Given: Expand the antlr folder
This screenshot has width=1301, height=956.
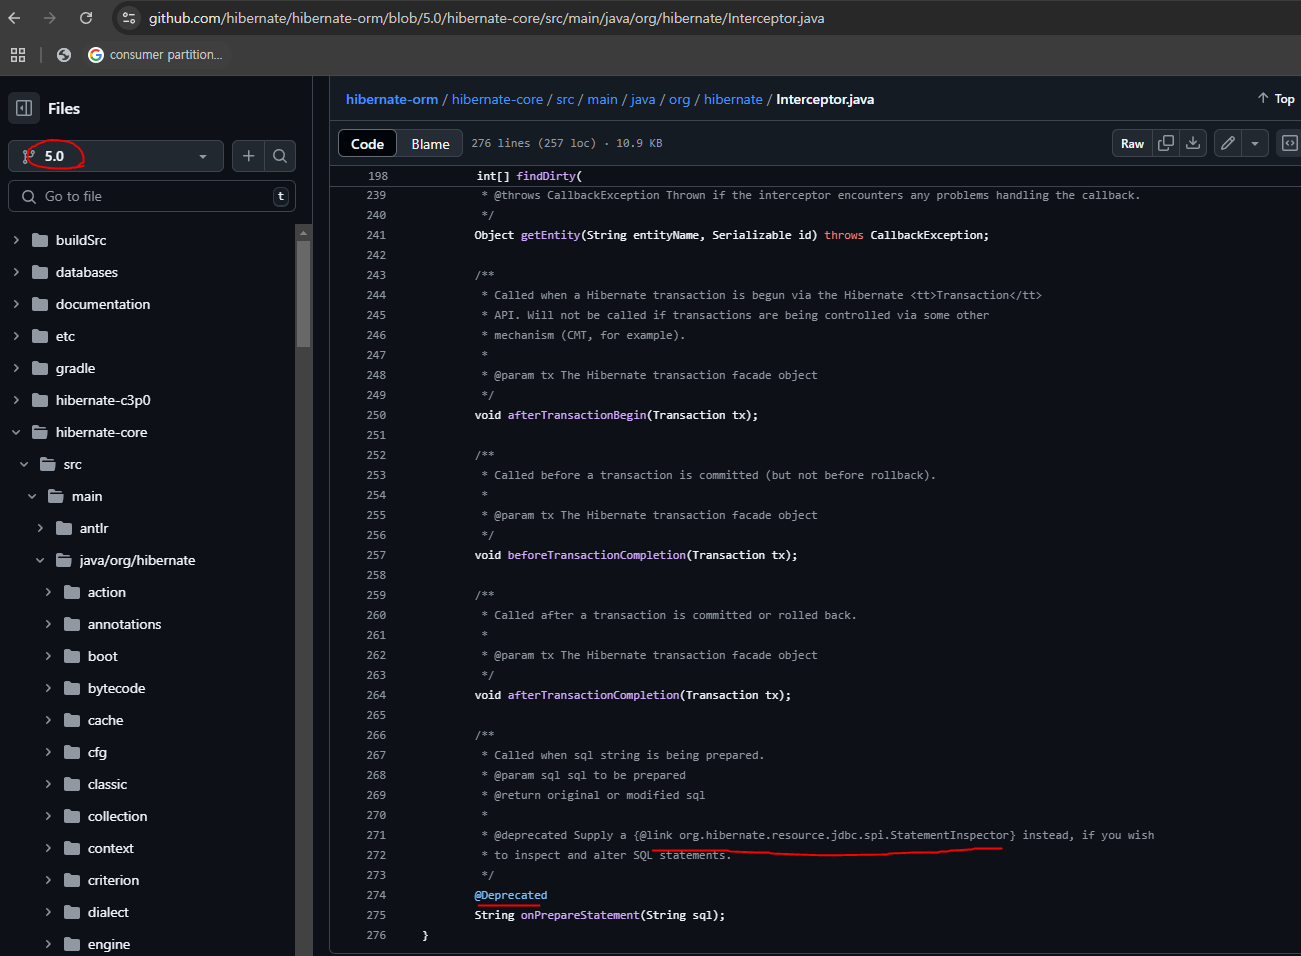Looking at the screenshot, I should (x=40, y=528).
